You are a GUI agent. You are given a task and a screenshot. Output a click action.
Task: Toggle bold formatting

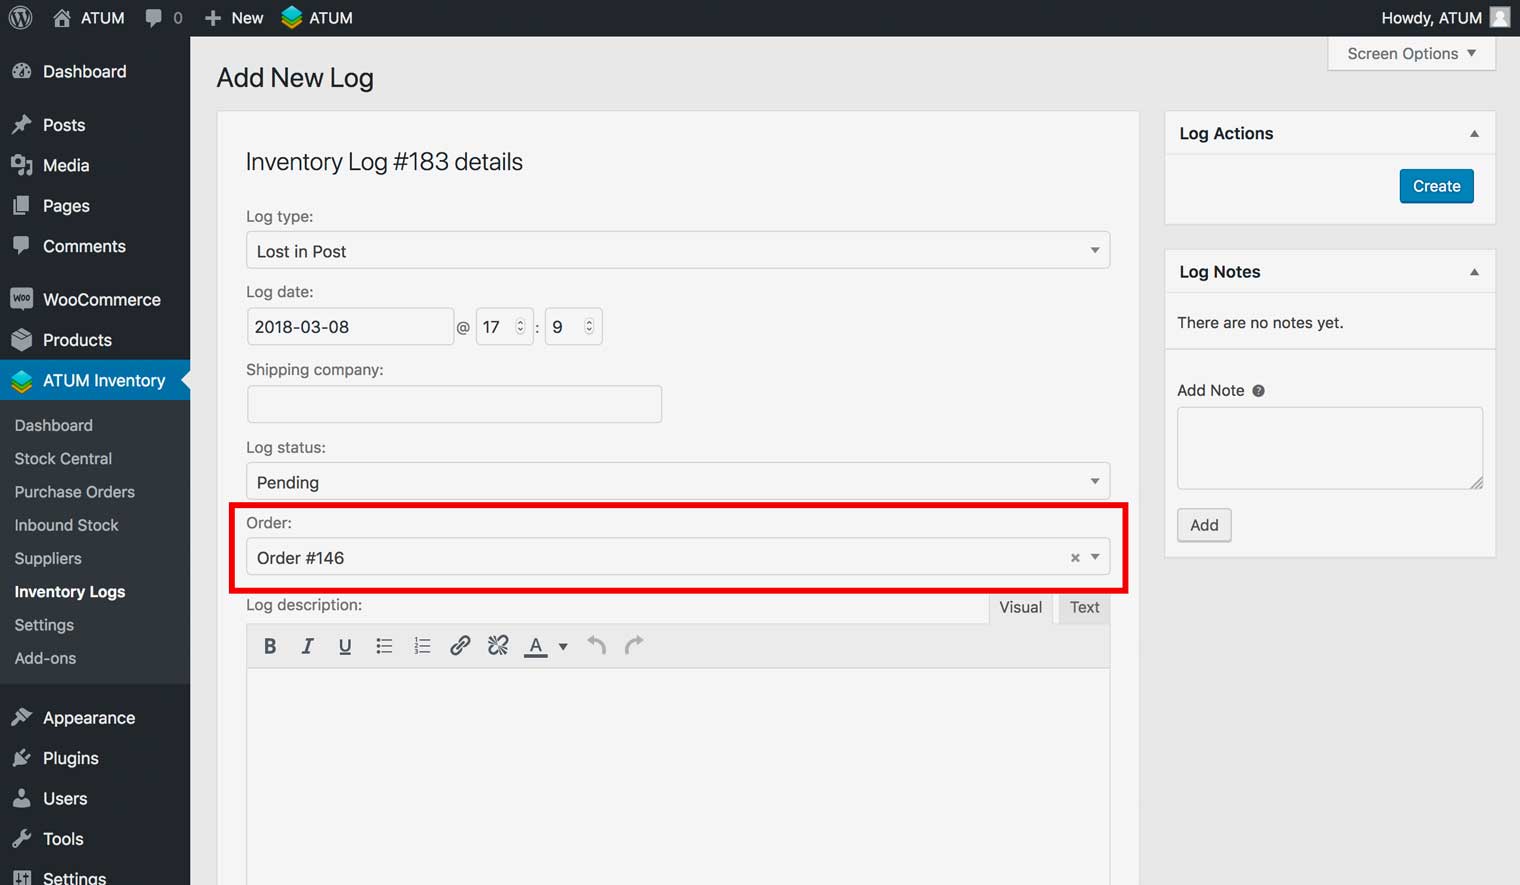pos(270,646)
